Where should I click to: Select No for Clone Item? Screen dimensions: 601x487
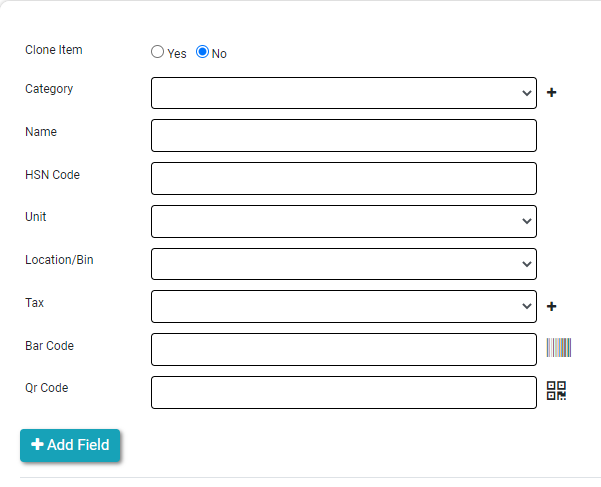[202, 52]
